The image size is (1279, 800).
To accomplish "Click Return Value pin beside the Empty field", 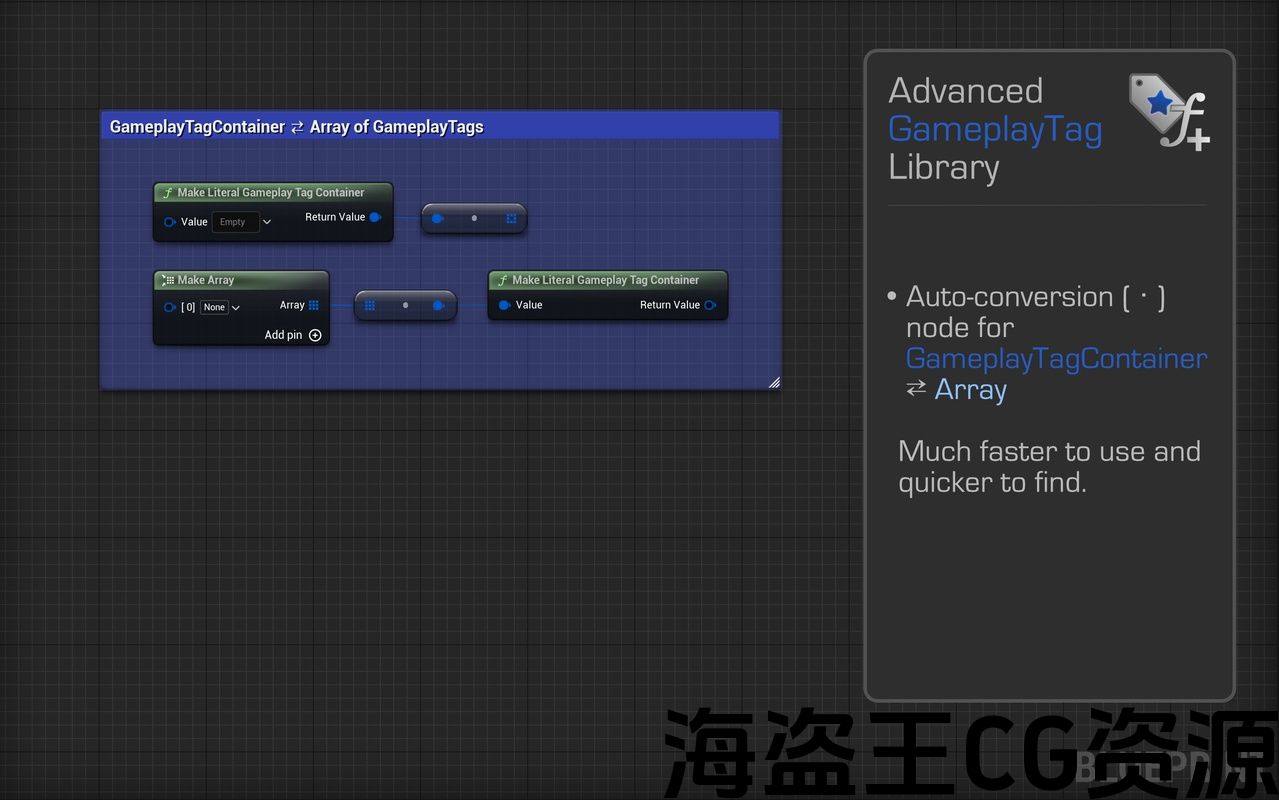I will pyautogui.click(x=375, y=217).
